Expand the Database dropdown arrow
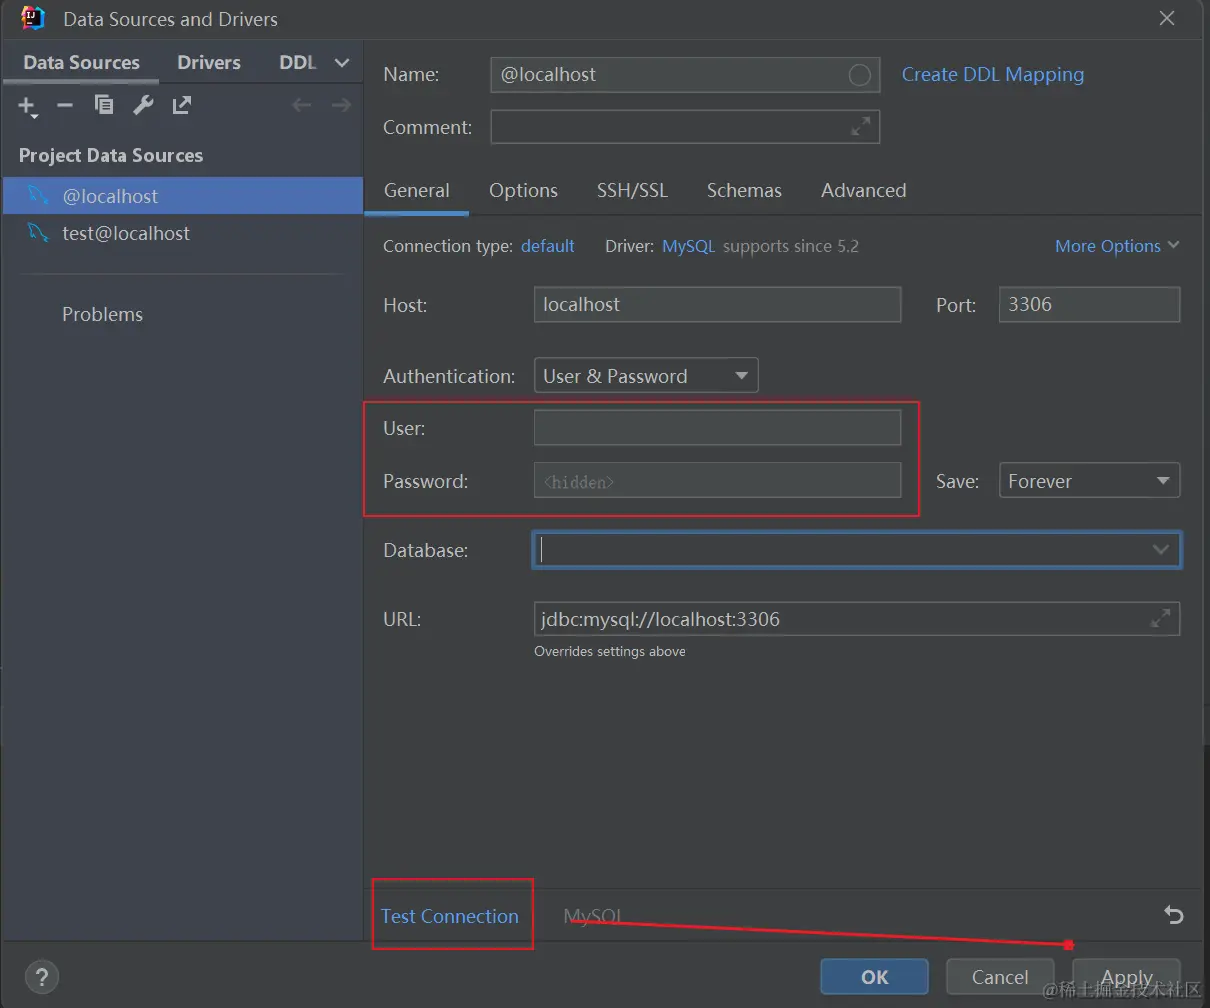 pyautogui.click(x=1160, y=550)
